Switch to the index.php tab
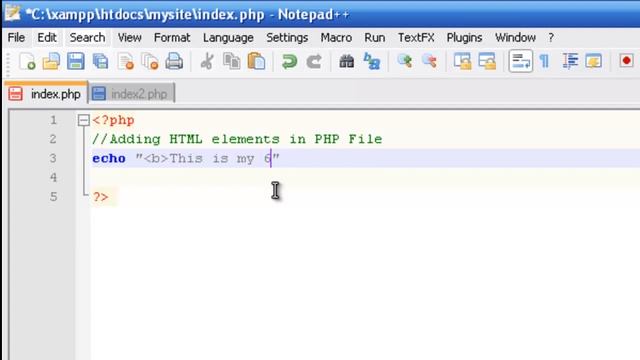The image size is (640, 360). pos(46,94)
